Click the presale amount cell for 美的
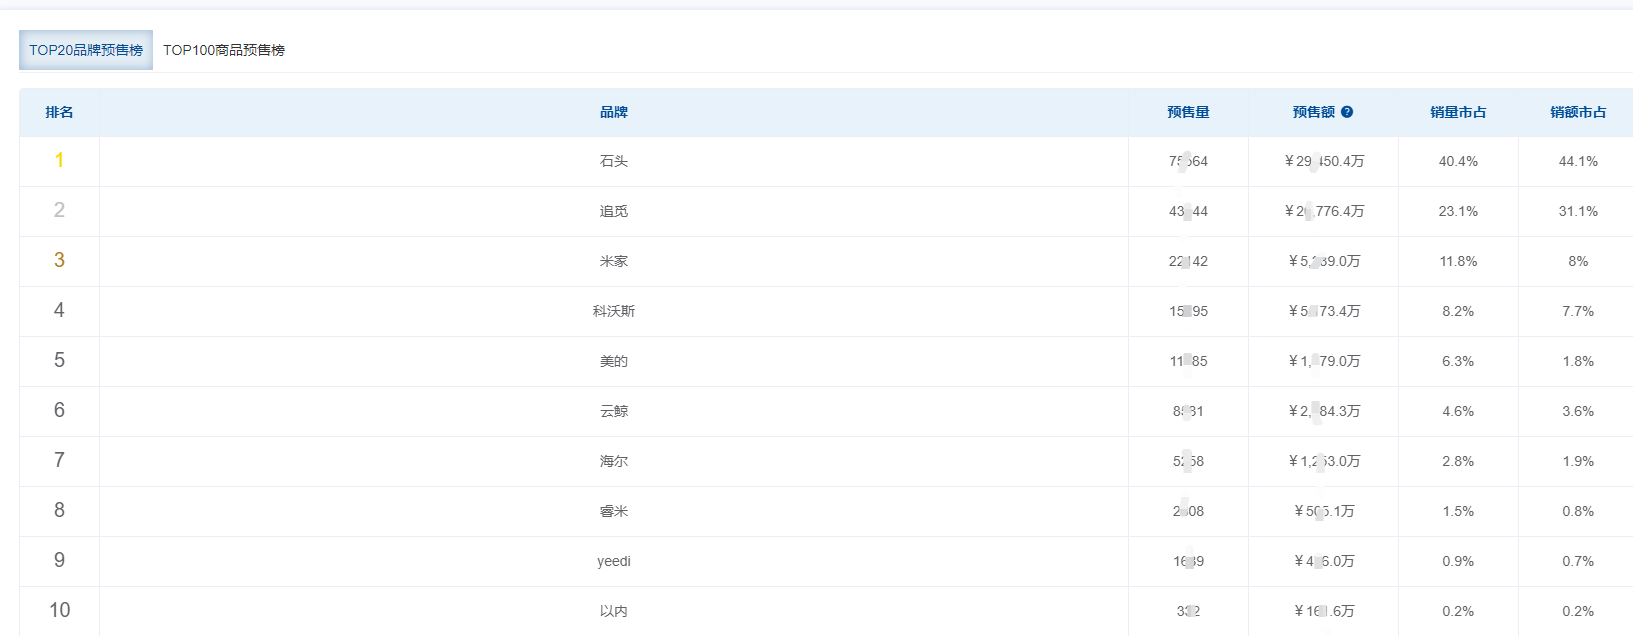 (x=1324, y=361)
